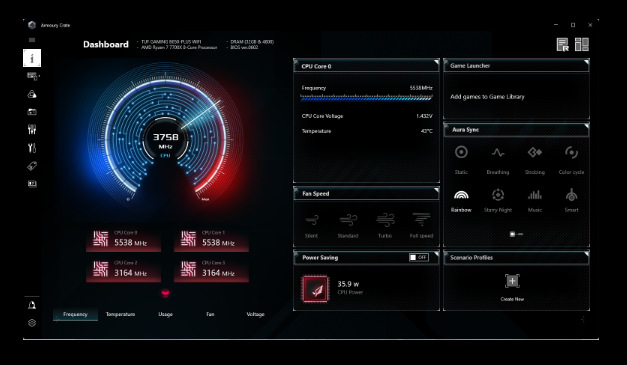Open CPU Core 0 panel corner menu

pyautogui.click(x=436, y=62)
